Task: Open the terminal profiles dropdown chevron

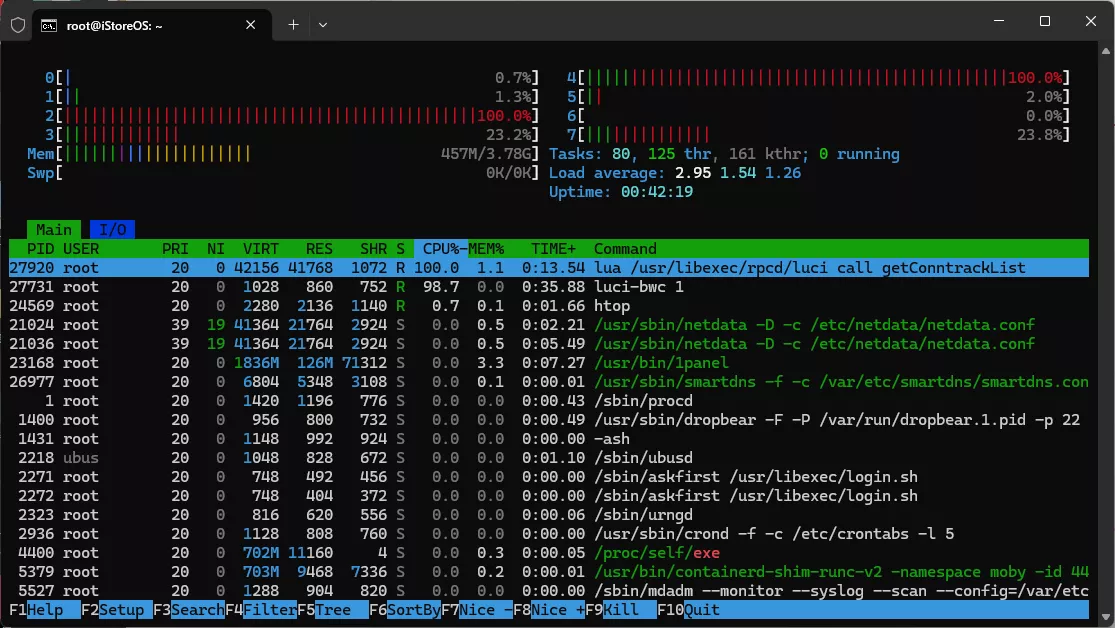Action: (x=323, y=25)
